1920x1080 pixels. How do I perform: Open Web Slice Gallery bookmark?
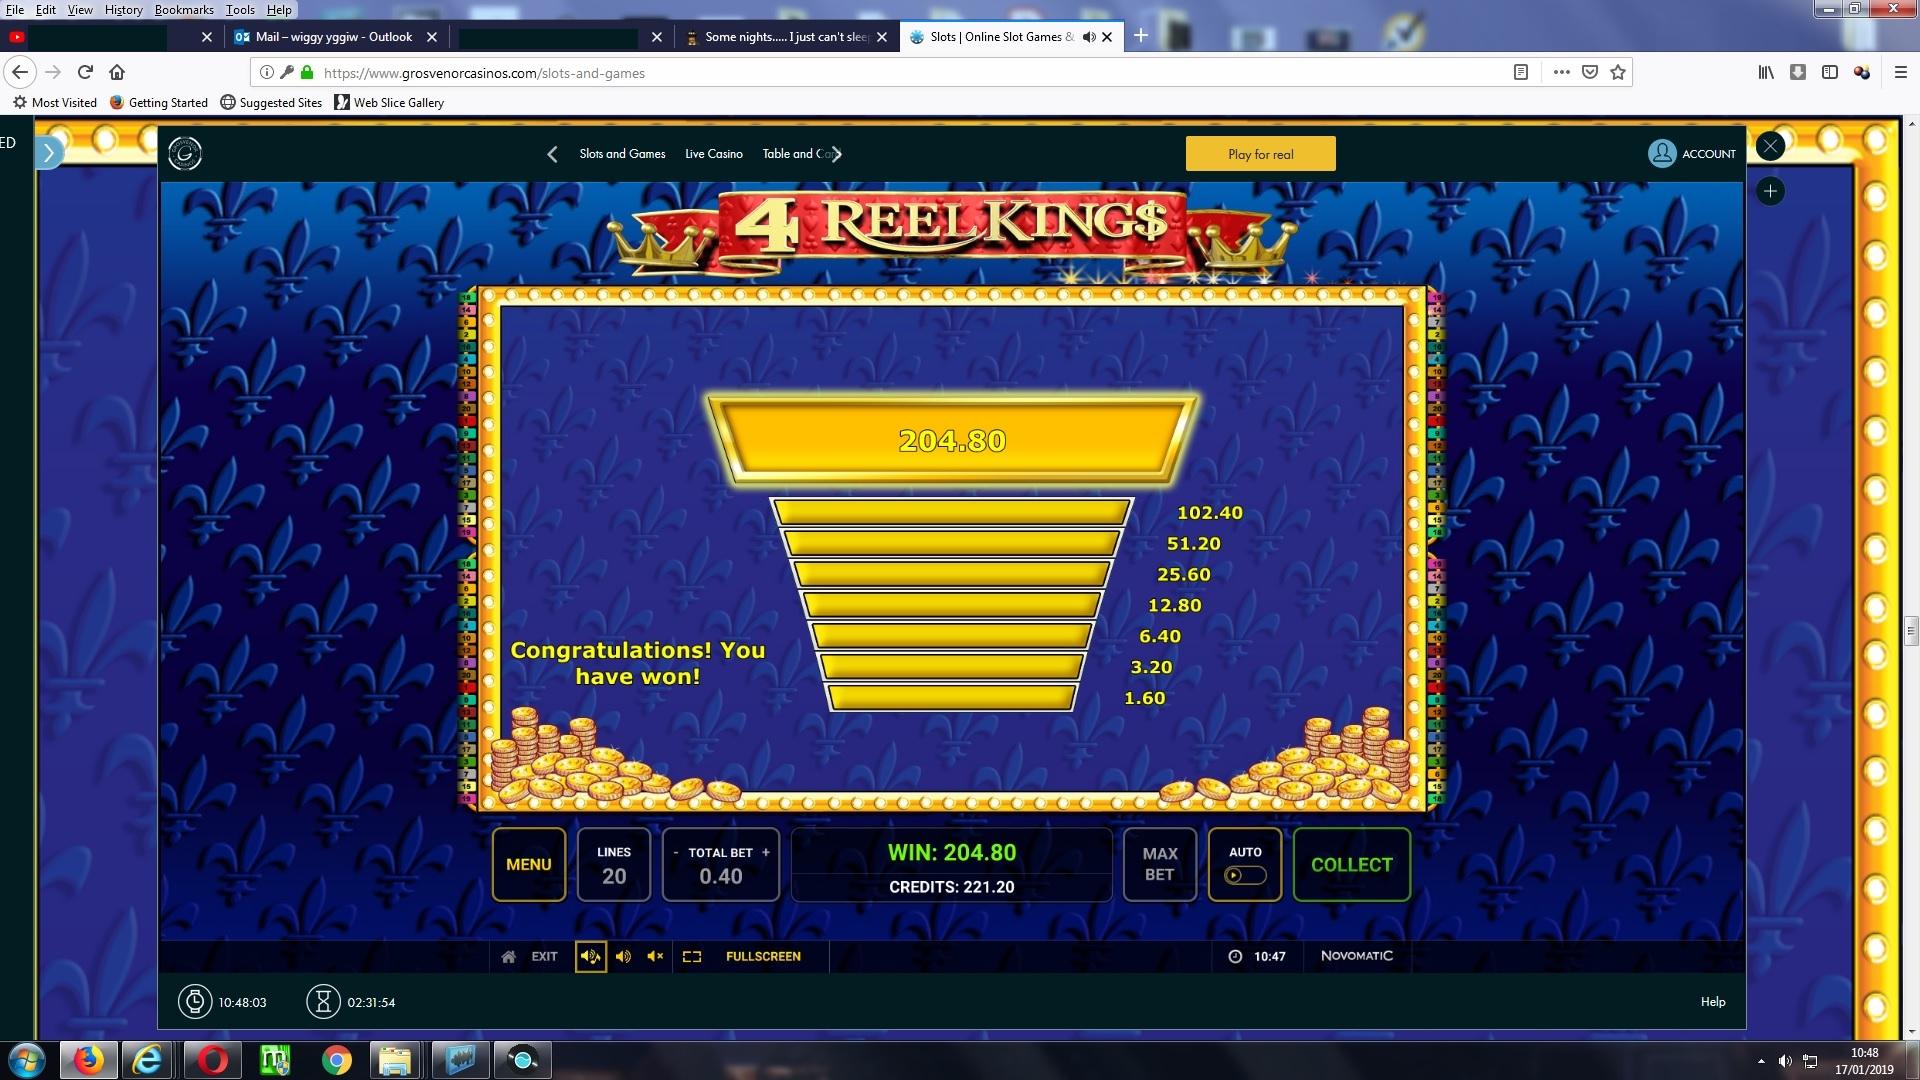pyautogui.click(x=389, y=102)
